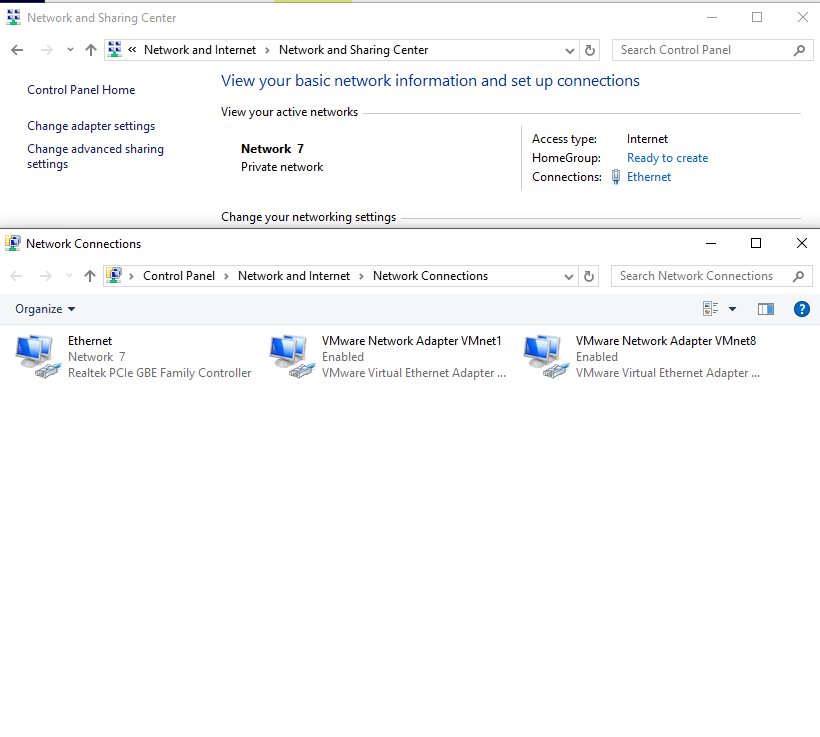Expand the view options dropdown arrow
820x737 pixels.
(732, 309)
